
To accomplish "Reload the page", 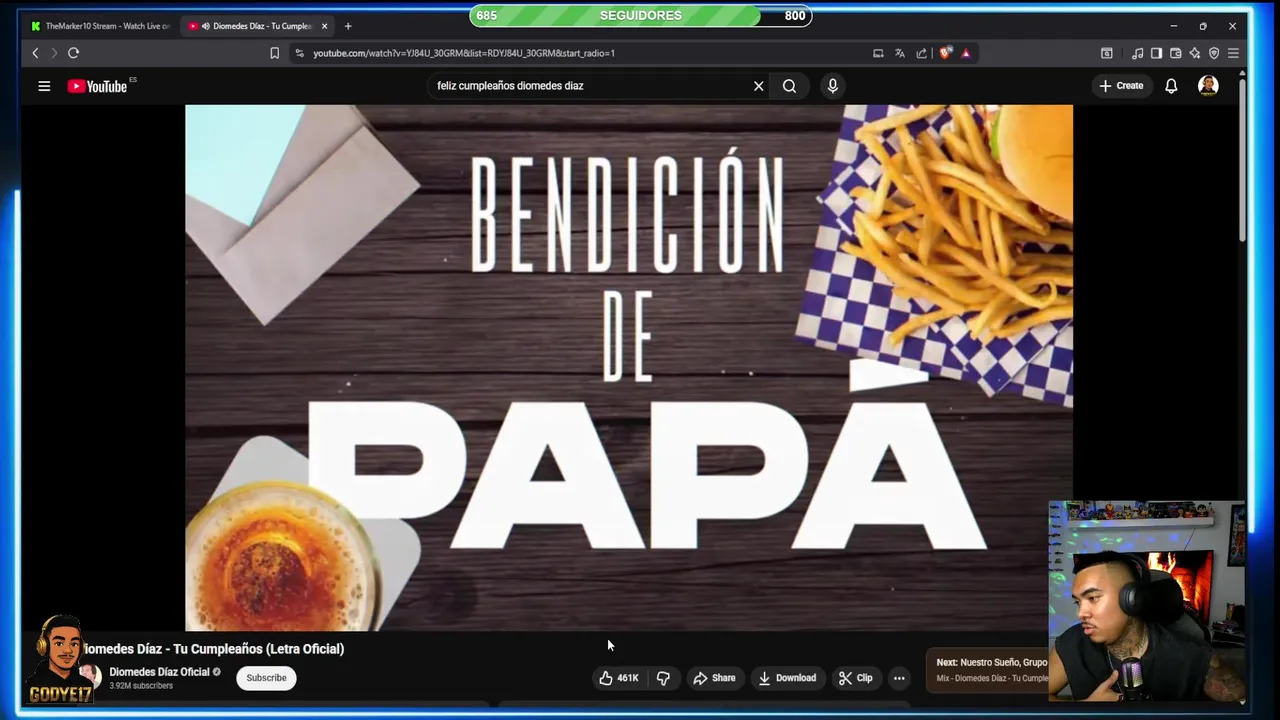I will tap(73, 53).
